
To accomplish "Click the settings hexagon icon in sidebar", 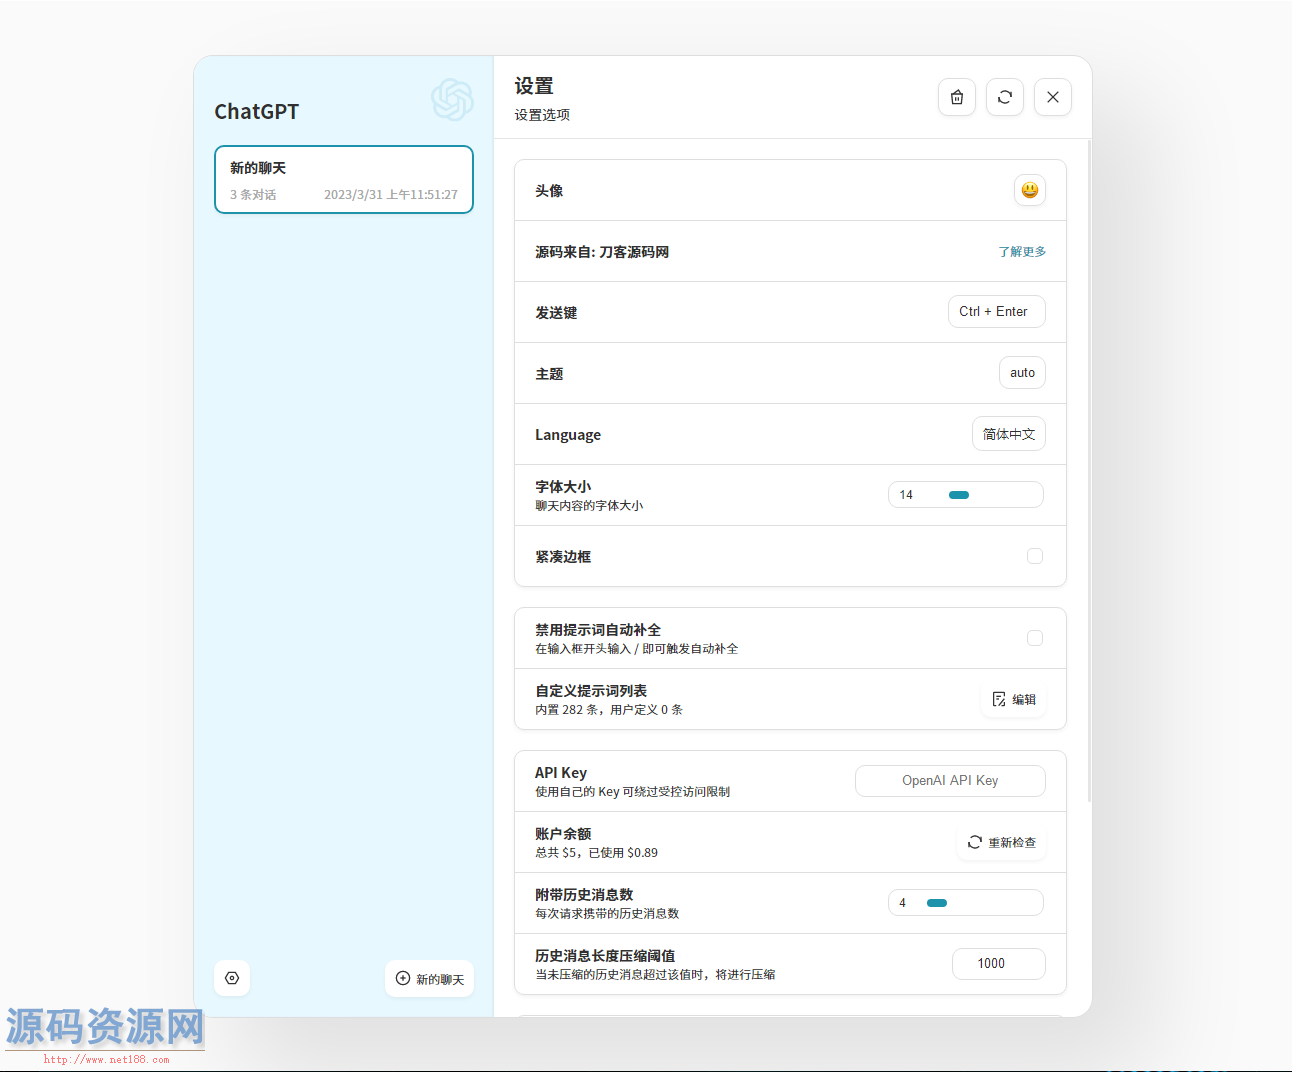I will [232, 978].
